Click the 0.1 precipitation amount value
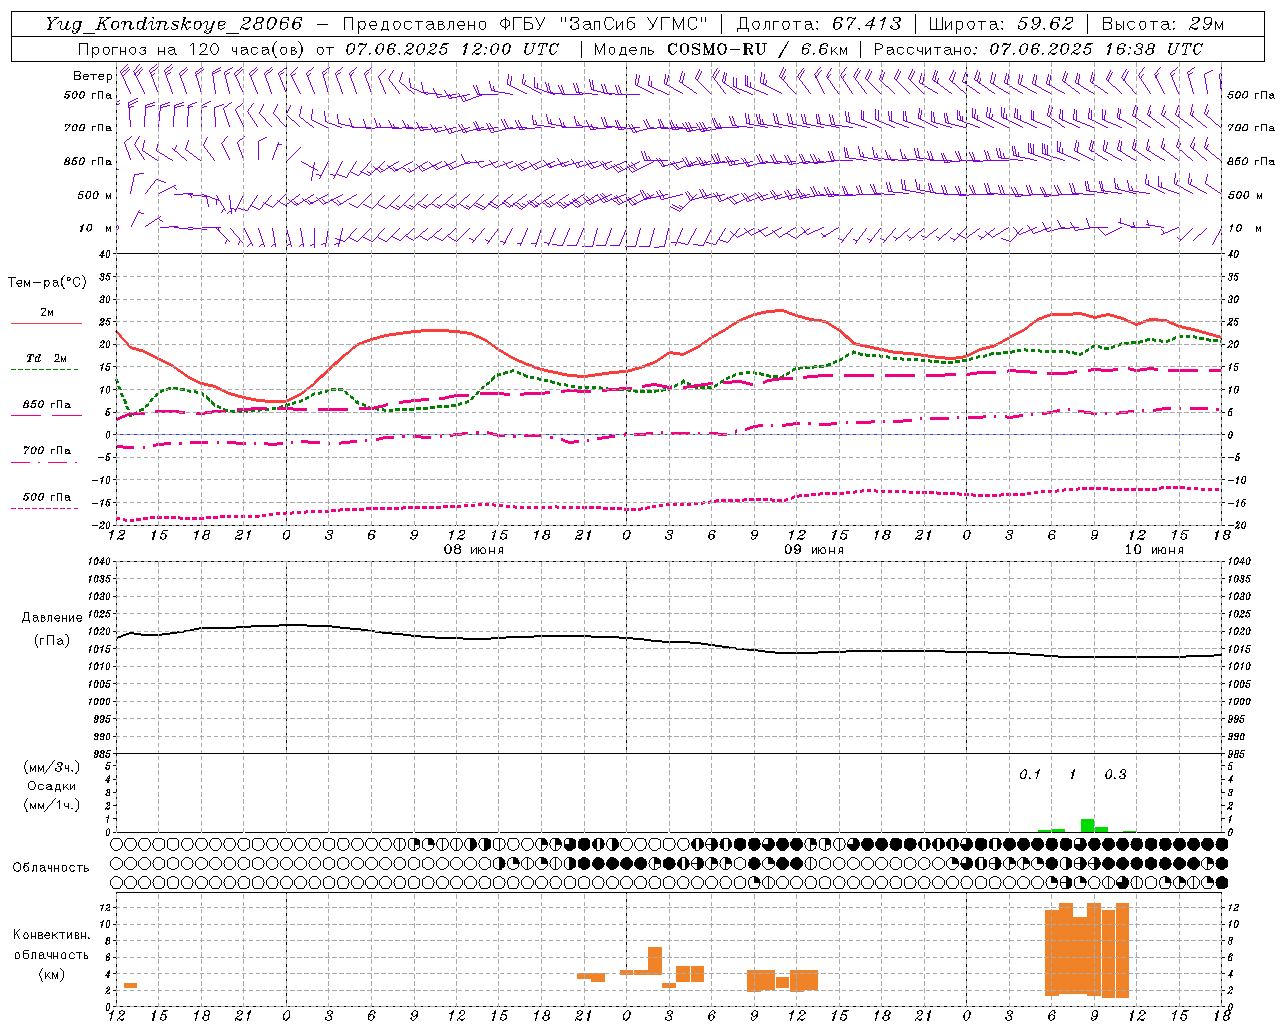Viewport: 1280px width, 1024px height. (1030, 774)
